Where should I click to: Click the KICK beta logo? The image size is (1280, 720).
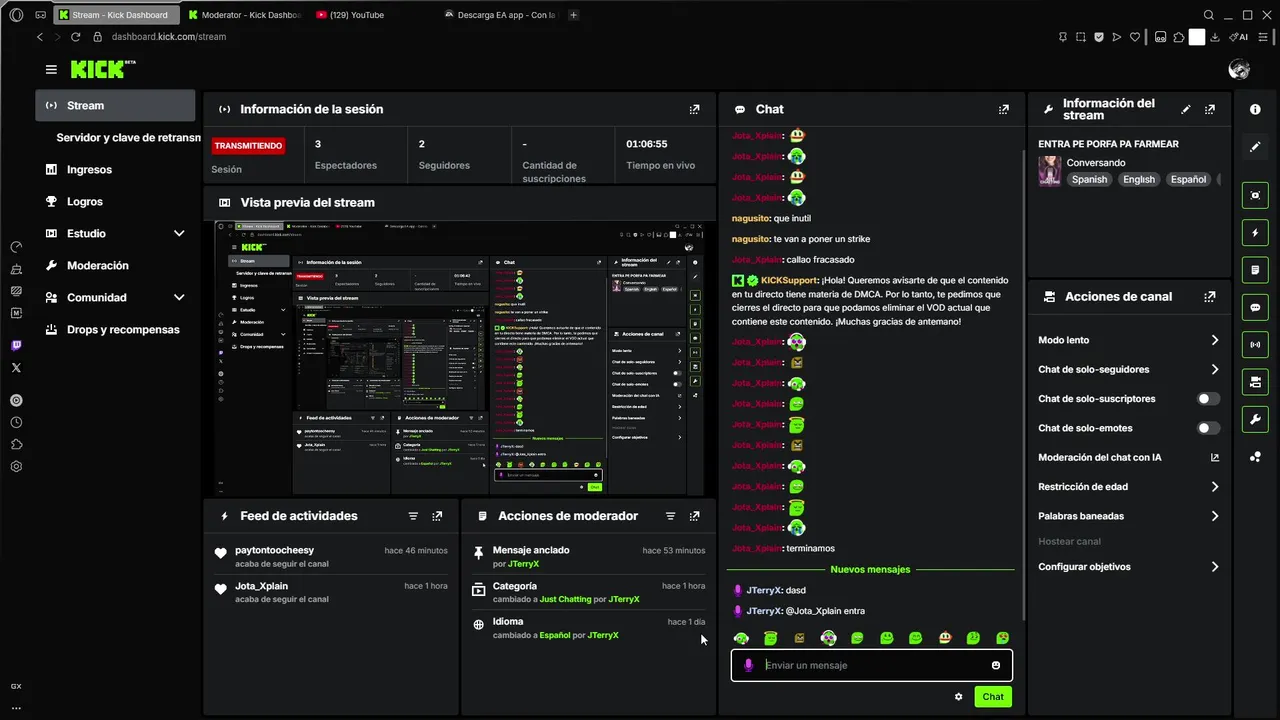(x=103, y=69)
